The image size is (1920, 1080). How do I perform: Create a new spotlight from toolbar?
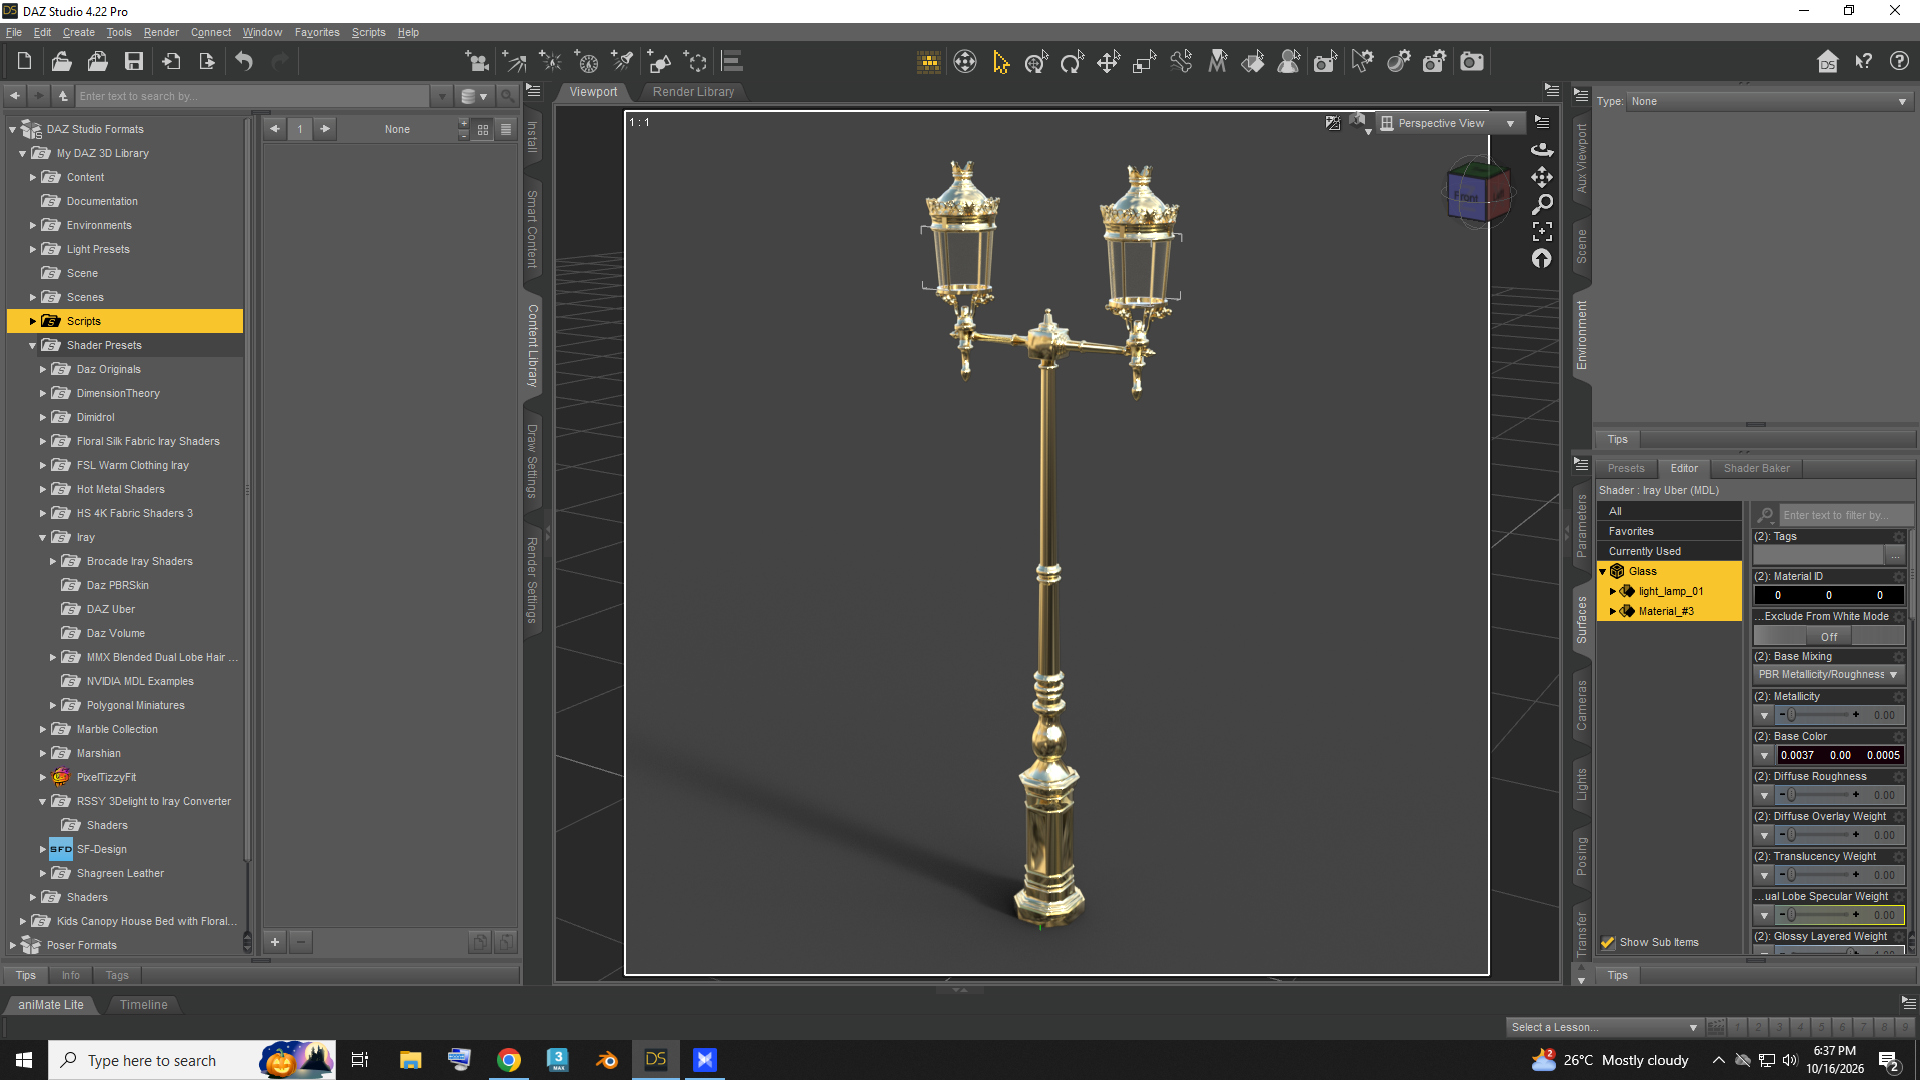pos(623,62)
